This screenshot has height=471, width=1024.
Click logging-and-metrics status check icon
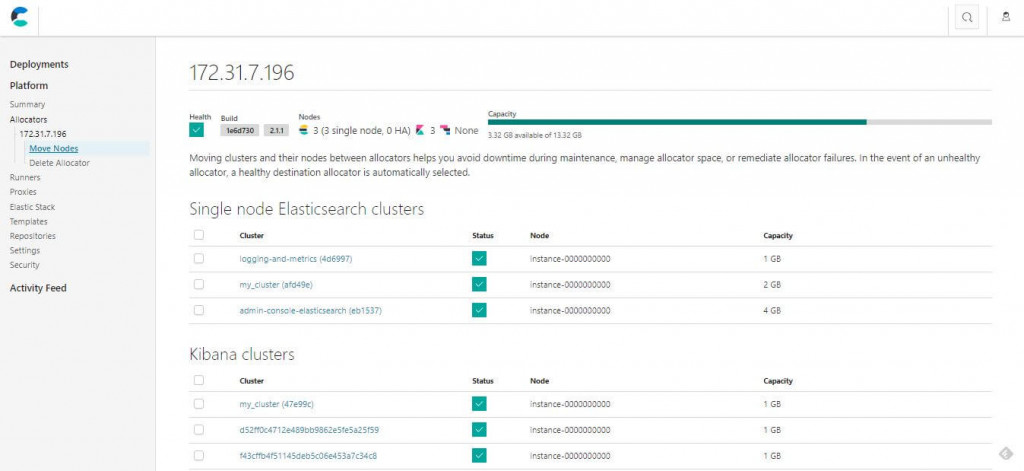[x=479, y=259]
